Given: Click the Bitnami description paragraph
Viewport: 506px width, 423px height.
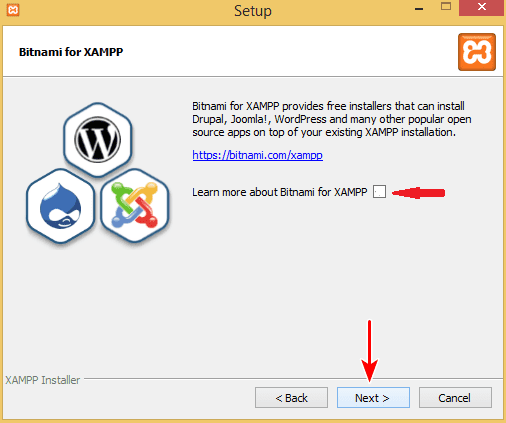Looking at the screenshot, I should point(332,119).
